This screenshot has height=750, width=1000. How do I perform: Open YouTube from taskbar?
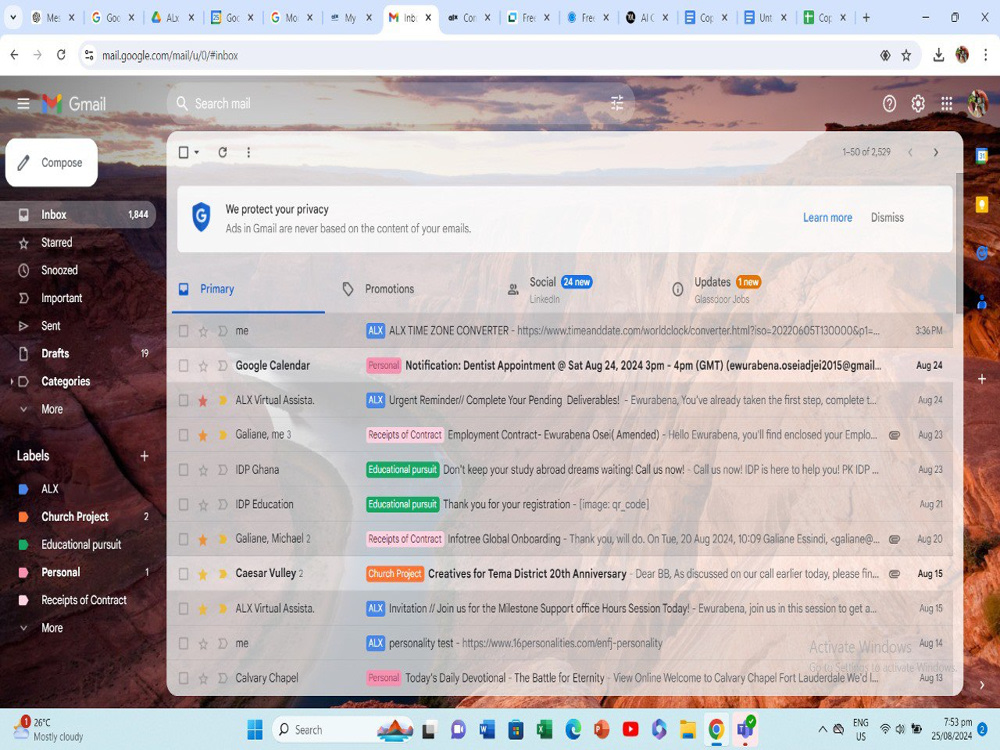coord(630,729)
